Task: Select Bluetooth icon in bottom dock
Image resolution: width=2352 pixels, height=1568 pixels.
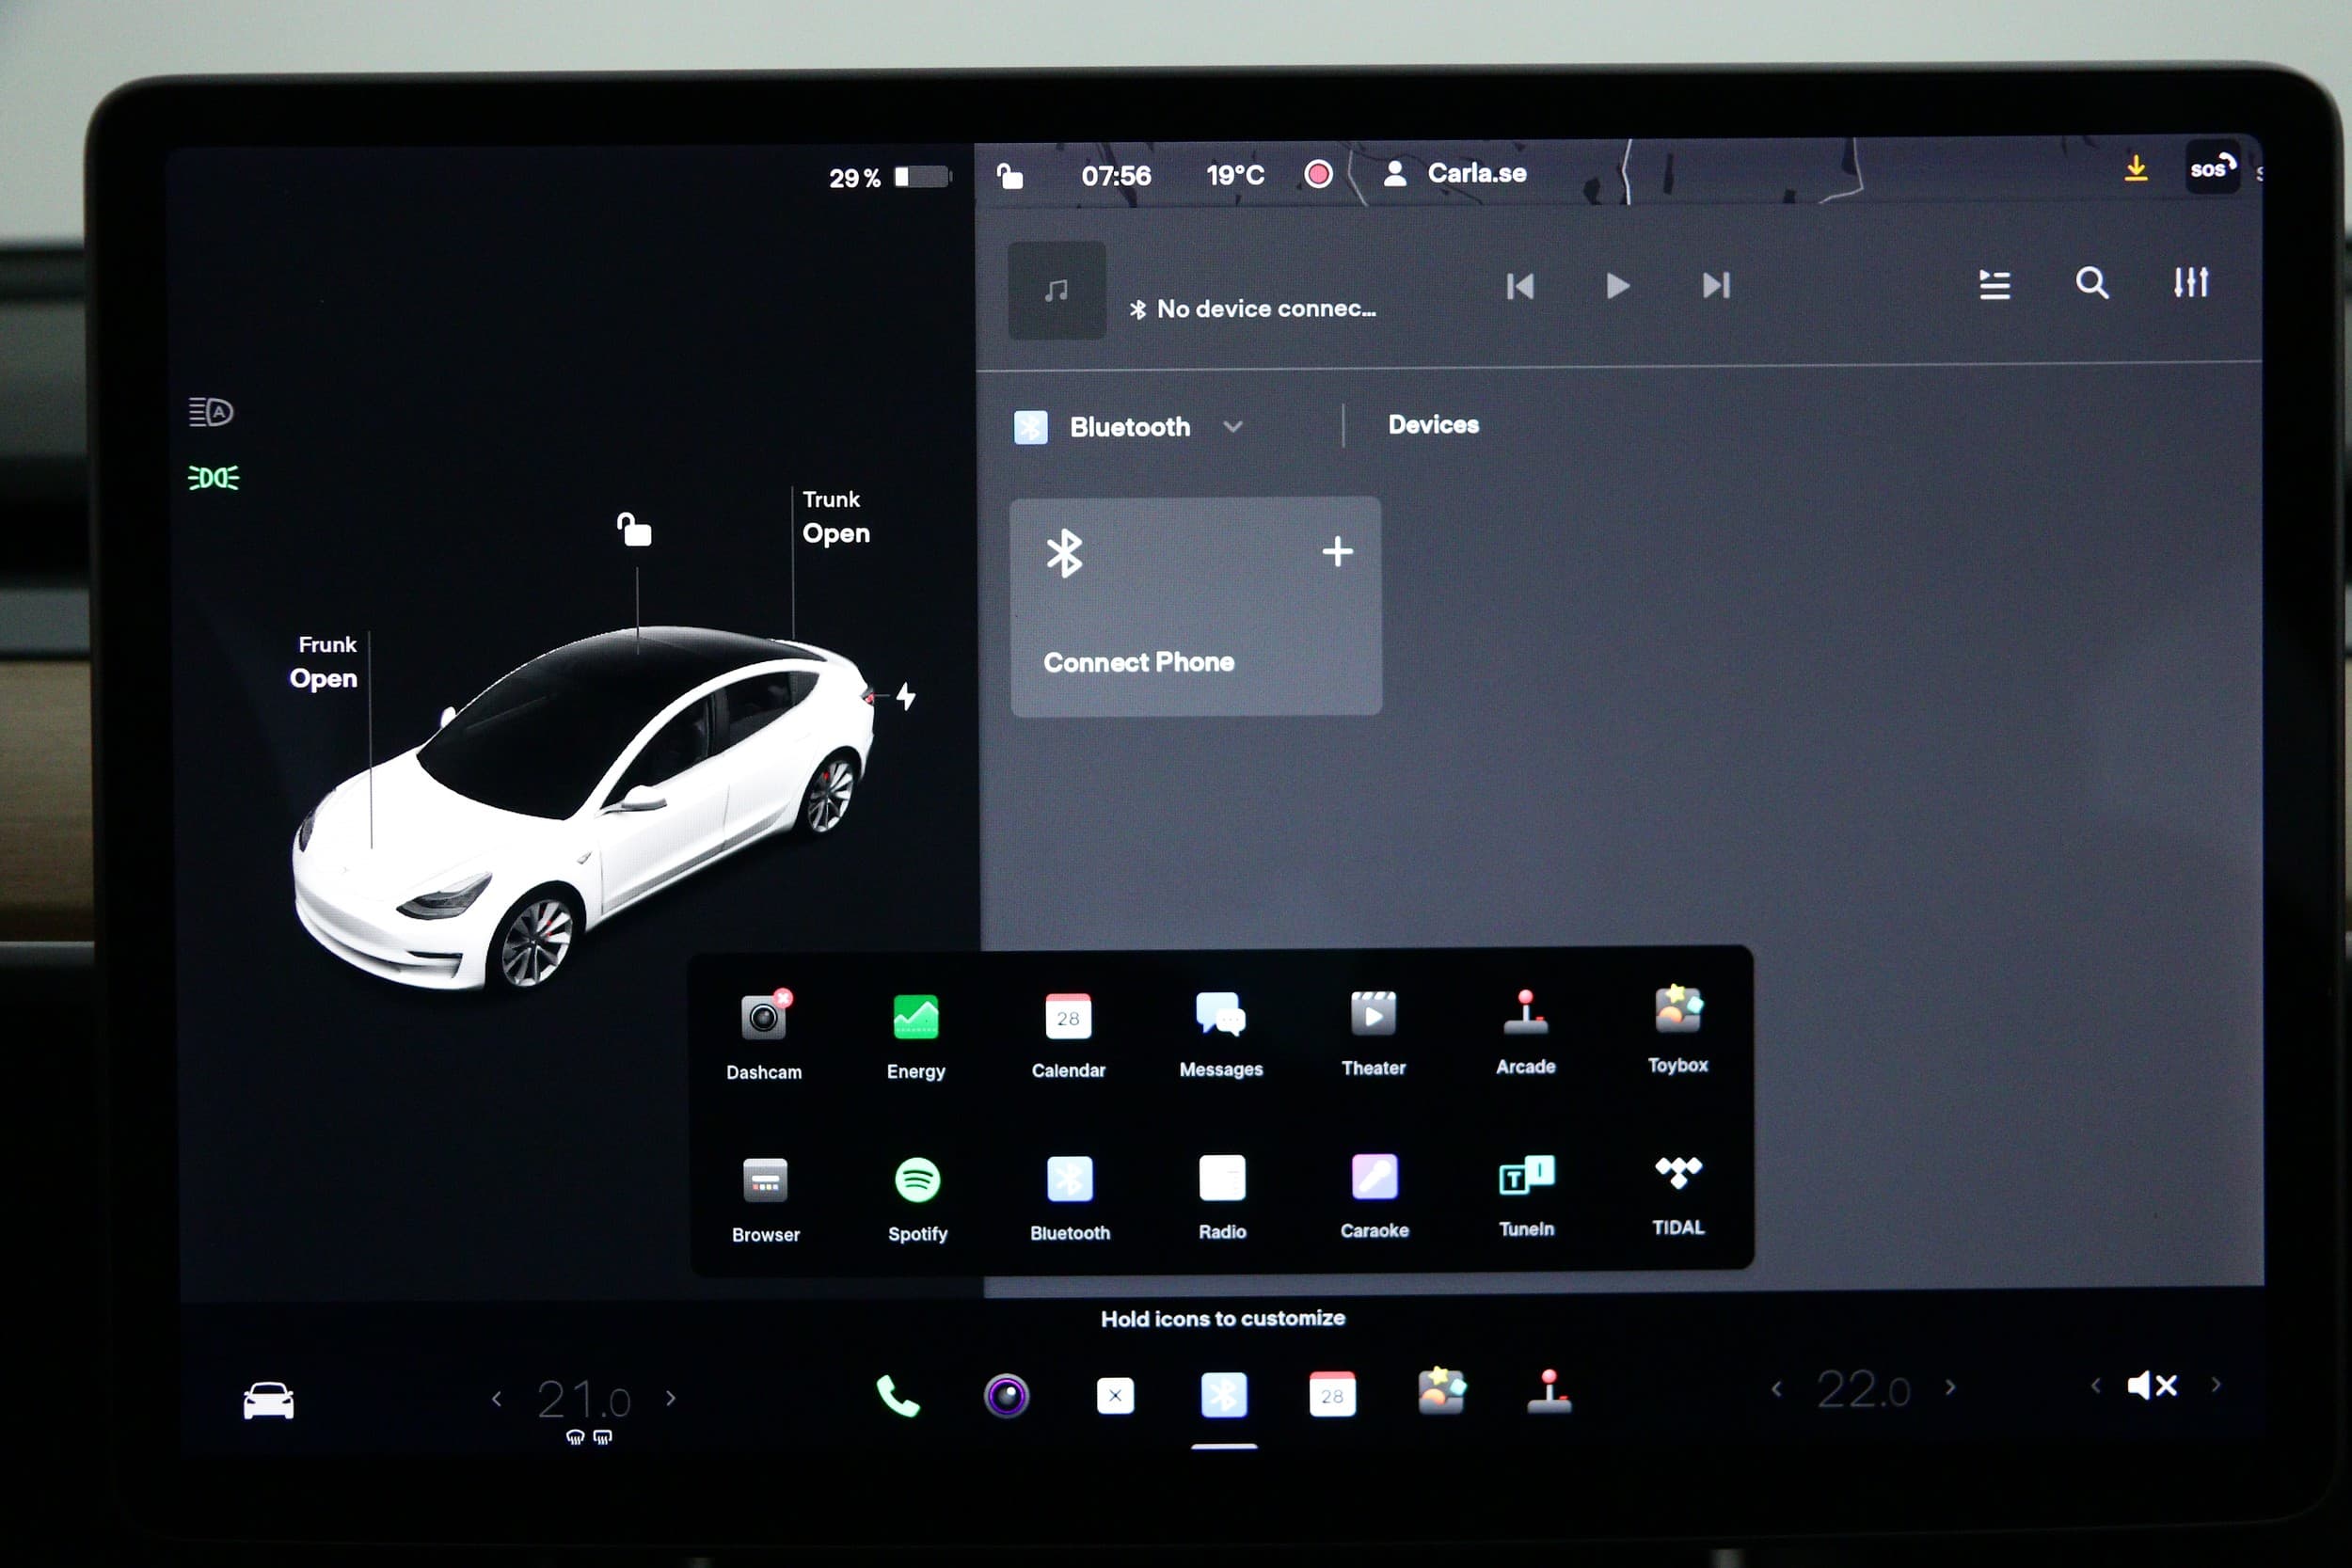Action: point(1223,1394)
